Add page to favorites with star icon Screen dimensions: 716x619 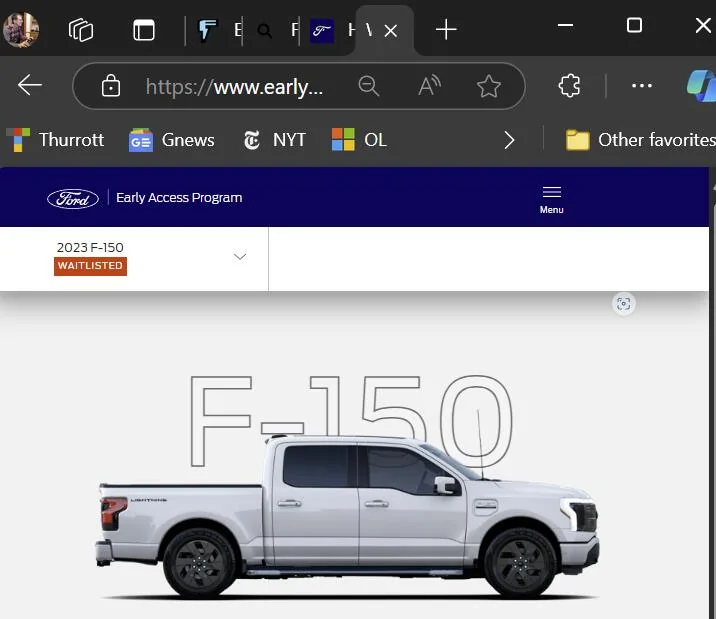(x=489, y=86)
